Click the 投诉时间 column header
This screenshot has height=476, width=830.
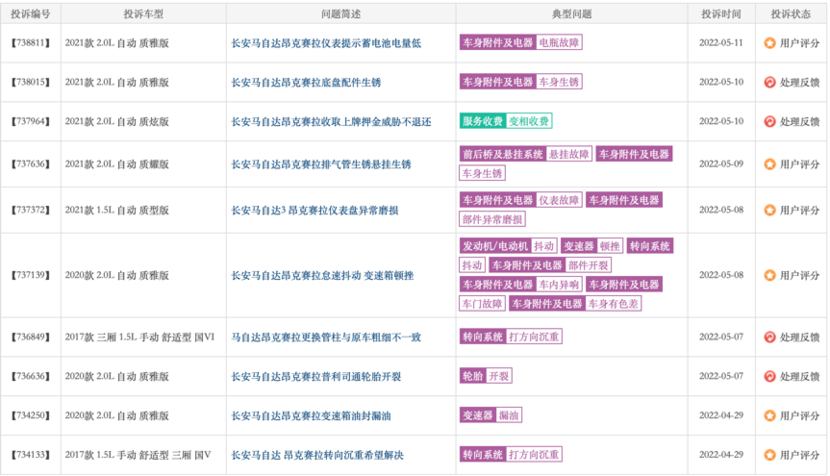tap(721, 14)
